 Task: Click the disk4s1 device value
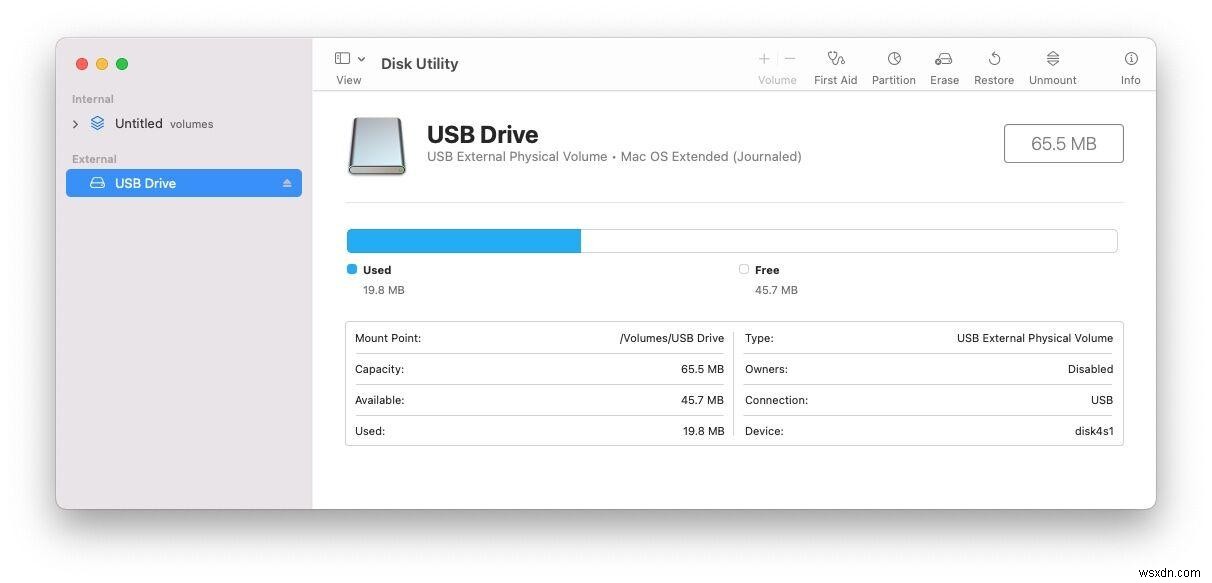click(x=1094, y=431)
